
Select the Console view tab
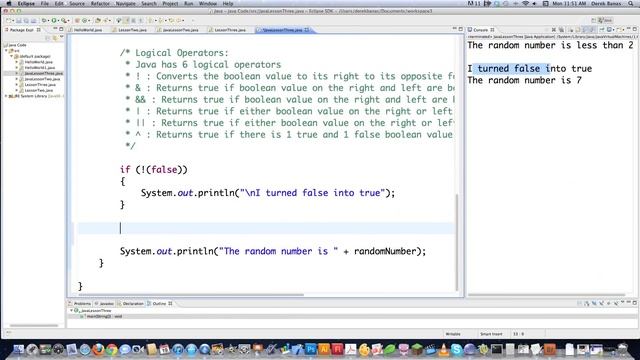tap(480, 30)
